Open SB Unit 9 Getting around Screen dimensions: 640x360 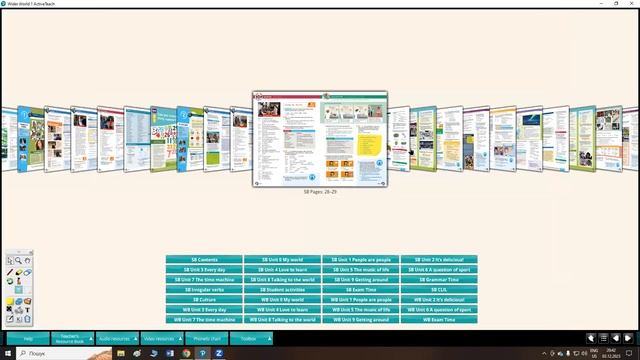pyautogui.click(x=361, y=280)
